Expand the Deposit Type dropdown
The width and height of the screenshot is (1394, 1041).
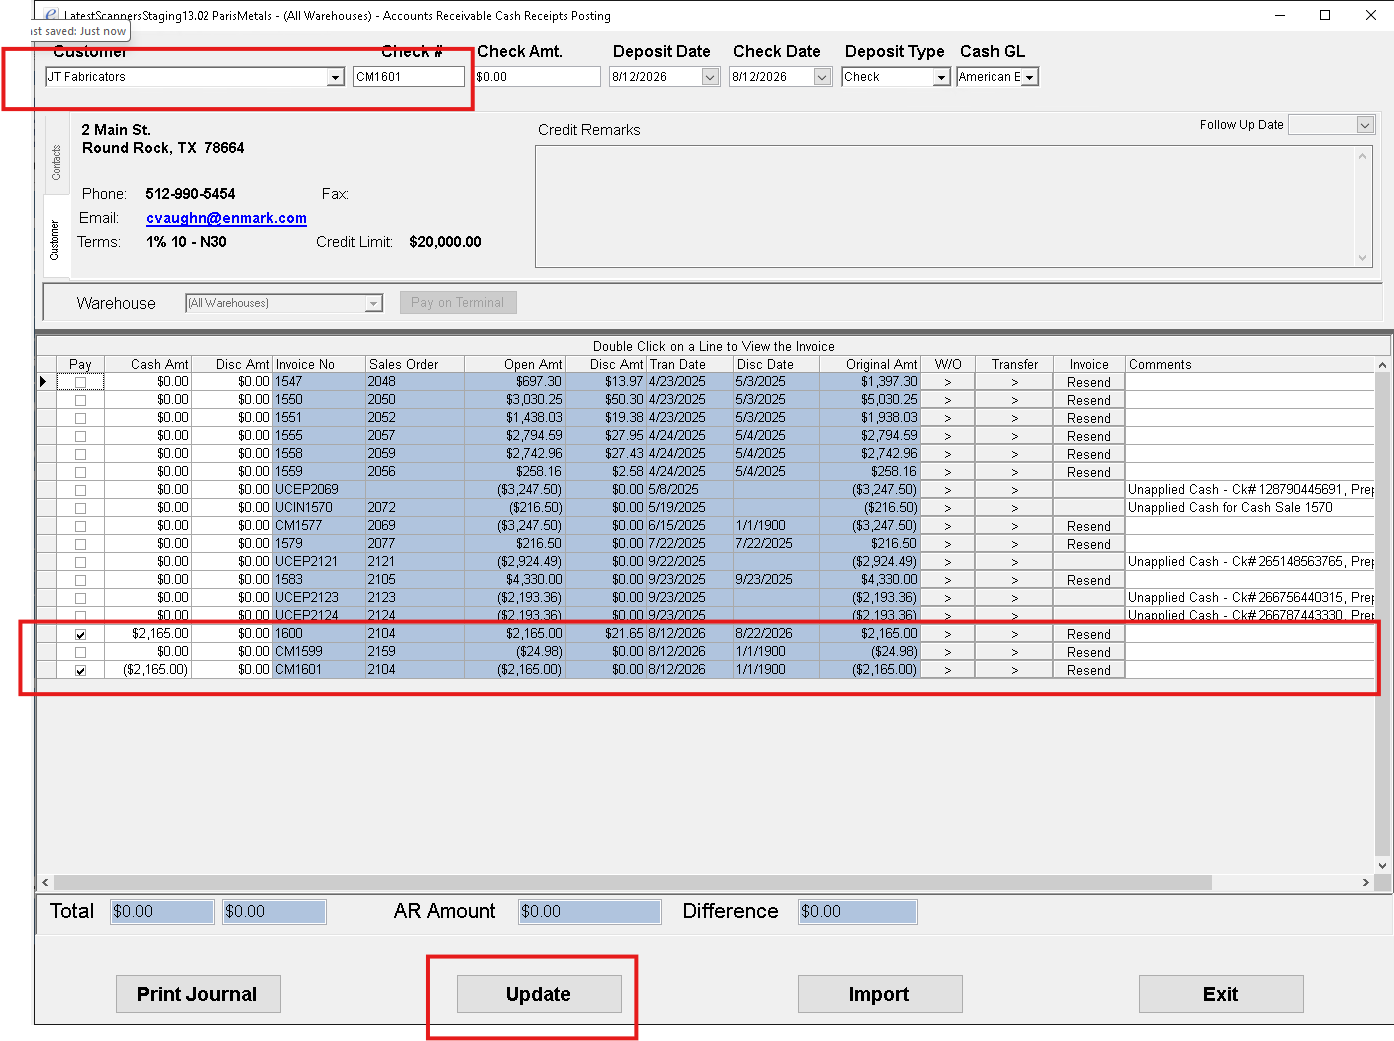pyautogui.click(x=941, y=77)
